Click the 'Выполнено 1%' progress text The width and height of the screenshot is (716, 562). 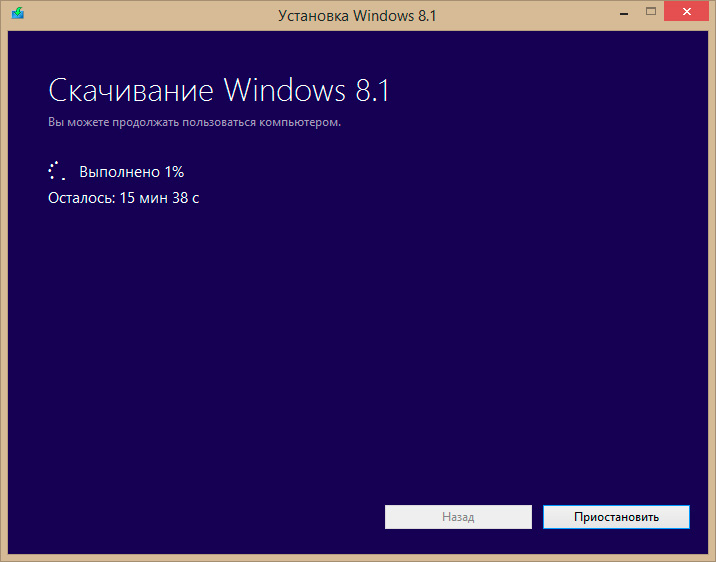point(132,172)
